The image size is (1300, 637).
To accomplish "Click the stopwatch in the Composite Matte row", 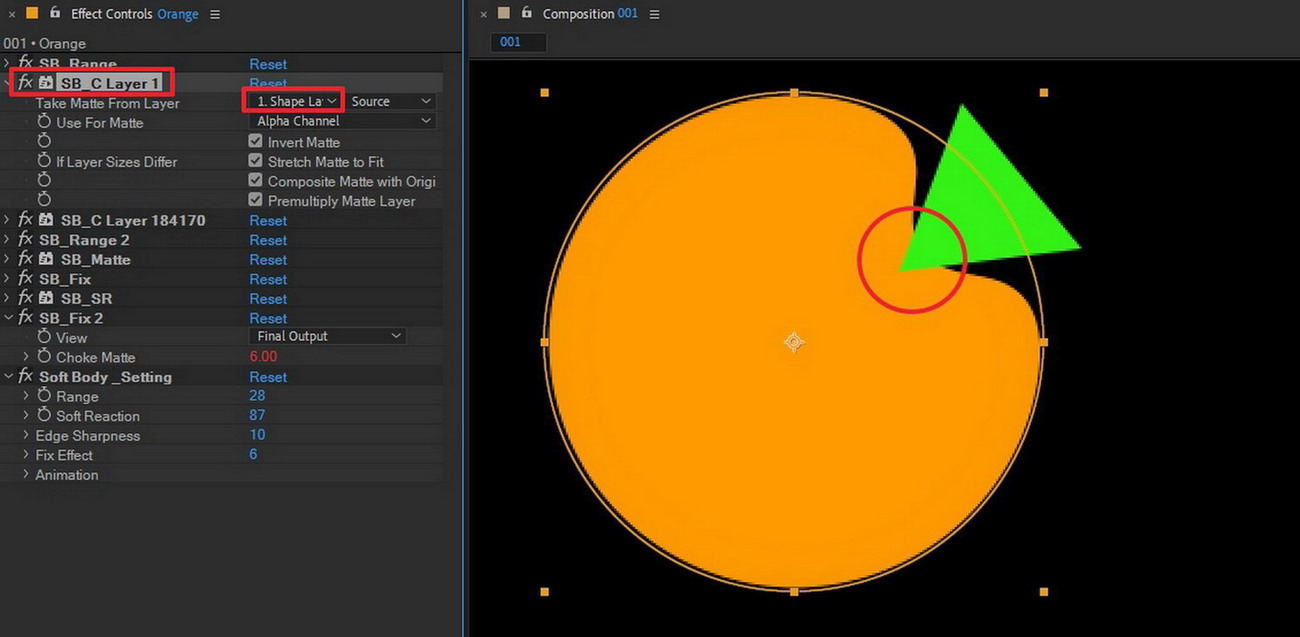I will 44,181.
